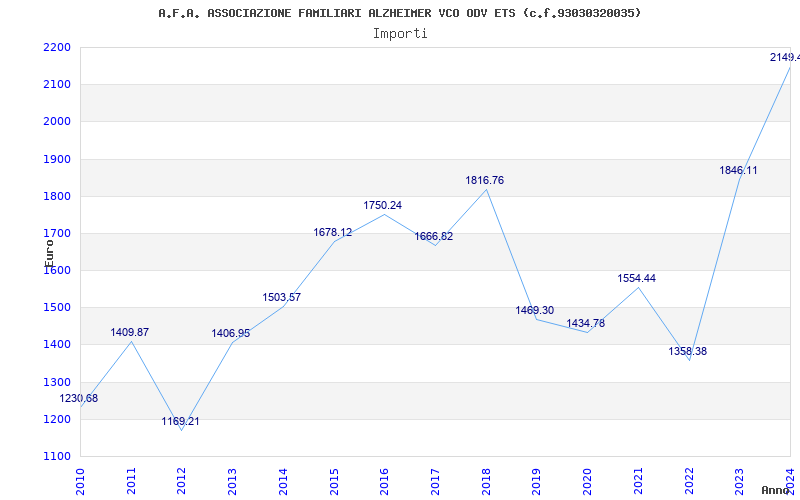
Task: Click y-axis tick label 1500
Action: [57, 308]
